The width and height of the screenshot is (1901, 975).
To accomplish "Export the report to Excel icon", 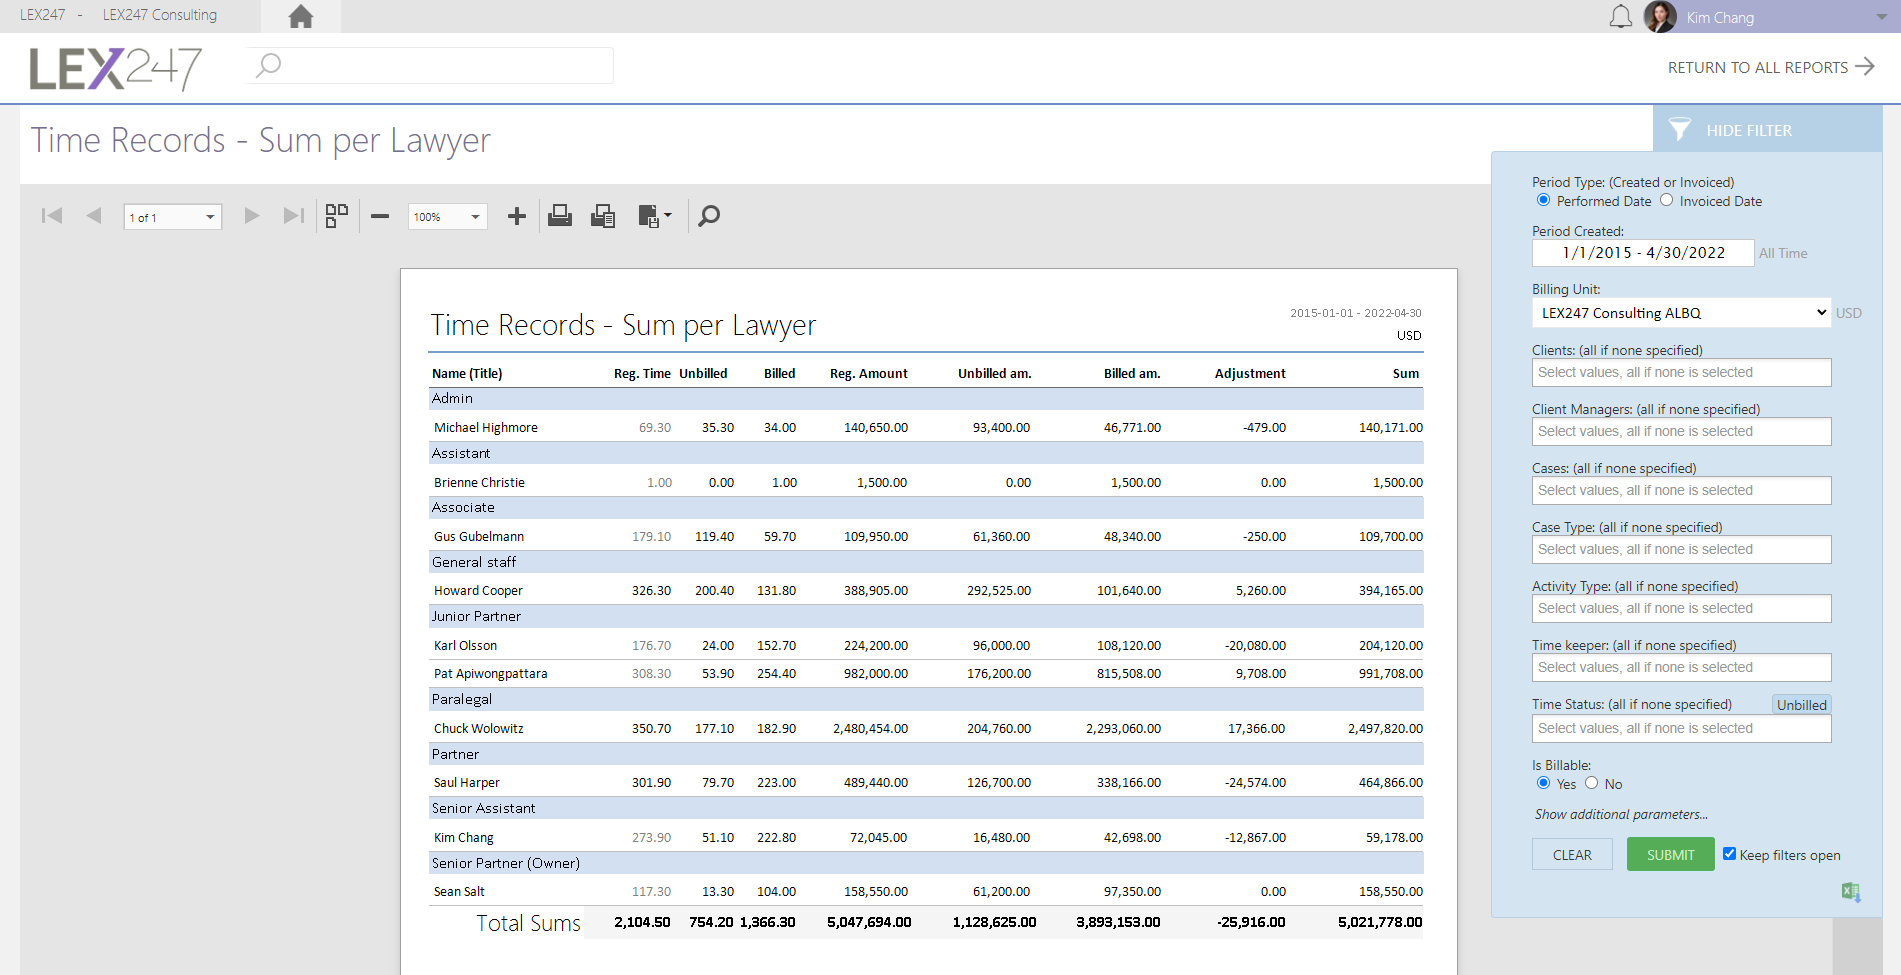I will pyautogui.click(x=1851, y=892).
